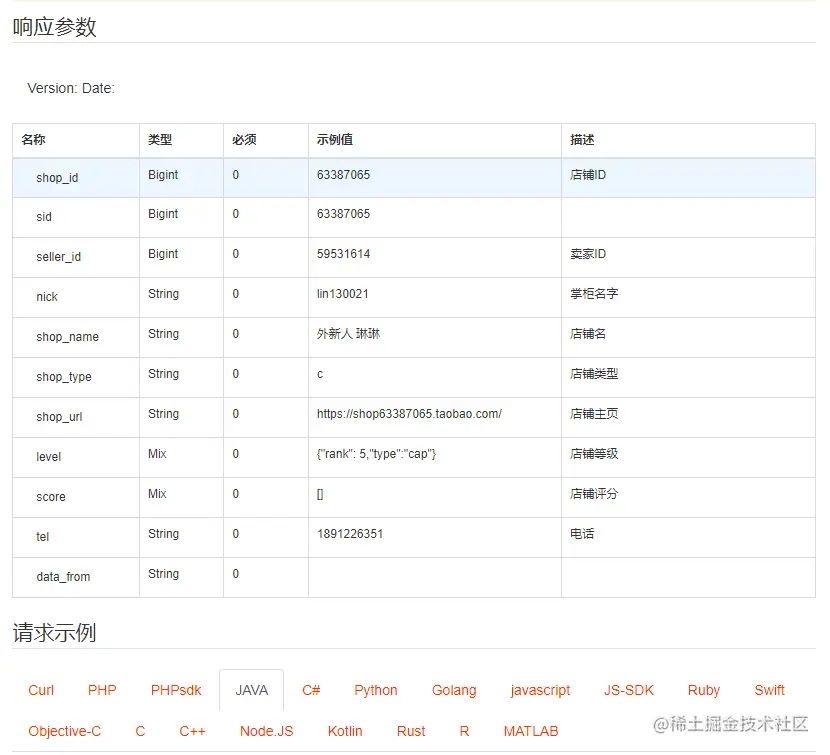This screenshot has height=755, width=830.
Task: Click the 响应参数 section heading
Action: tap(55, 27)
